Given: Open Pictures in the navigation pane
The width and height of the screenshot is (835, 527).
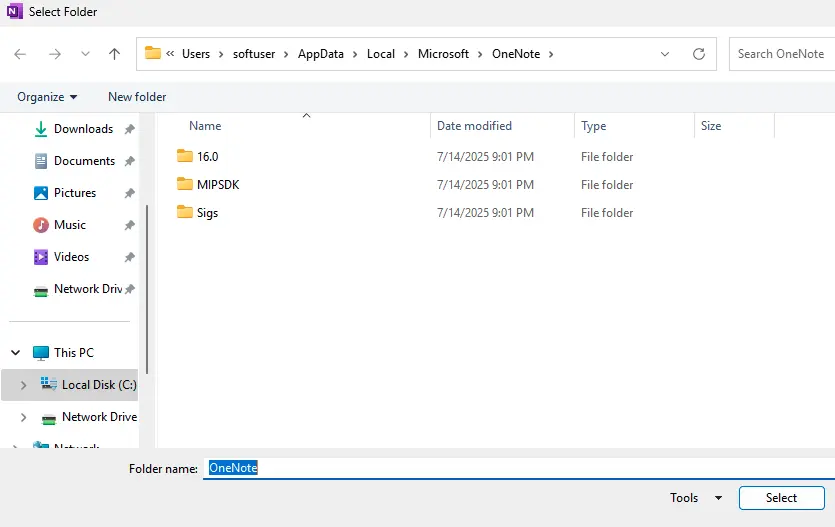Looking at the screenshot, I should [74, 193].
